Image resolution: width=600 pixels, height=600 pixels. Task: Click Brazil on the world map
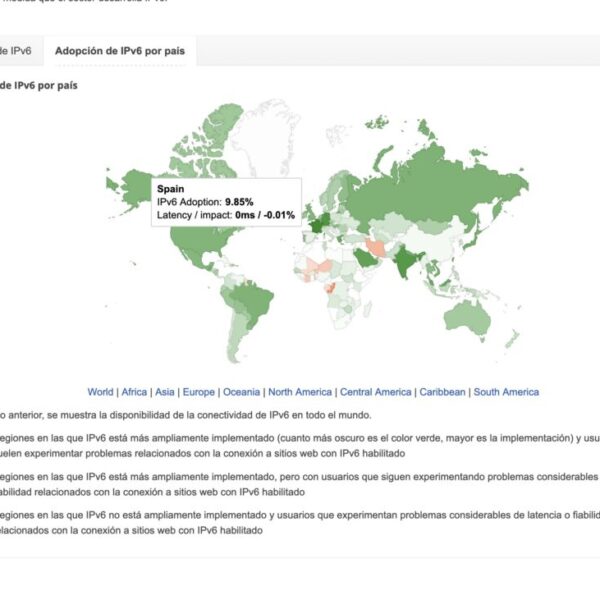point(254,302)
